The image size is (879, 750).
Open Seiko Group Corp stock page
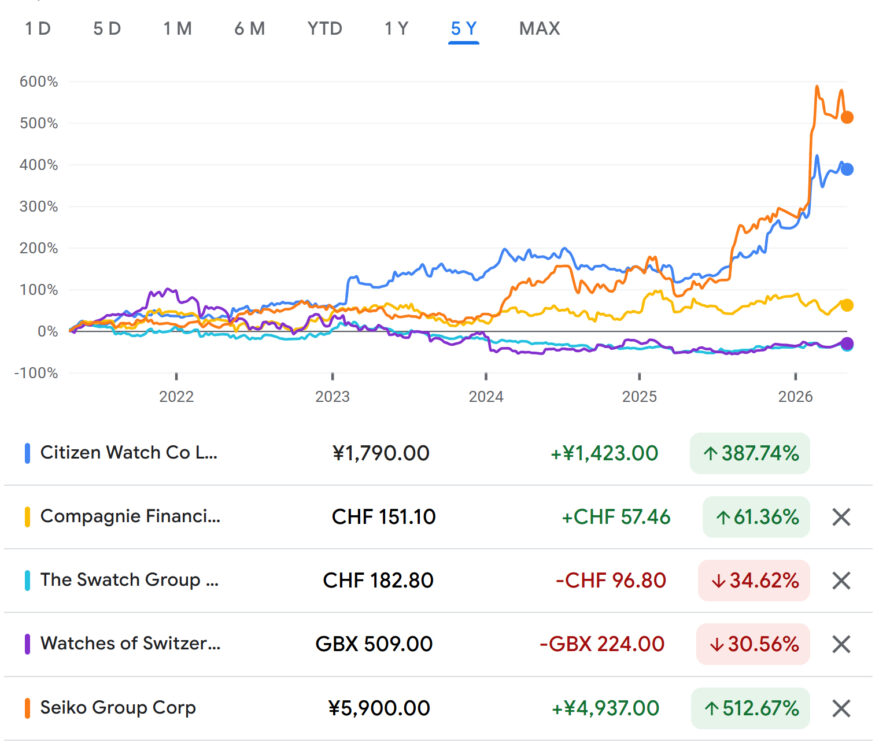click(x=118, y=708)
